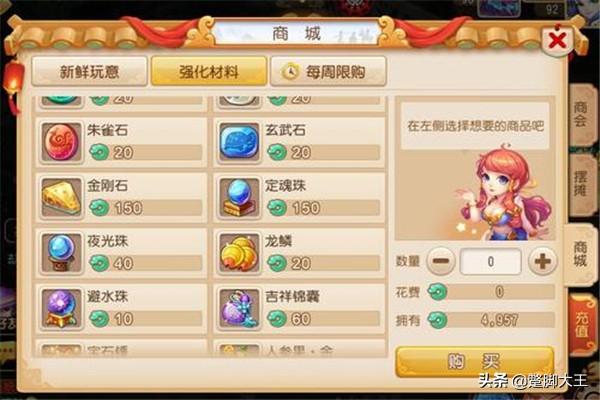Open the 摆摊 stall side tab
This screenshot has height=400, width=600.
[x=581, y=184]
